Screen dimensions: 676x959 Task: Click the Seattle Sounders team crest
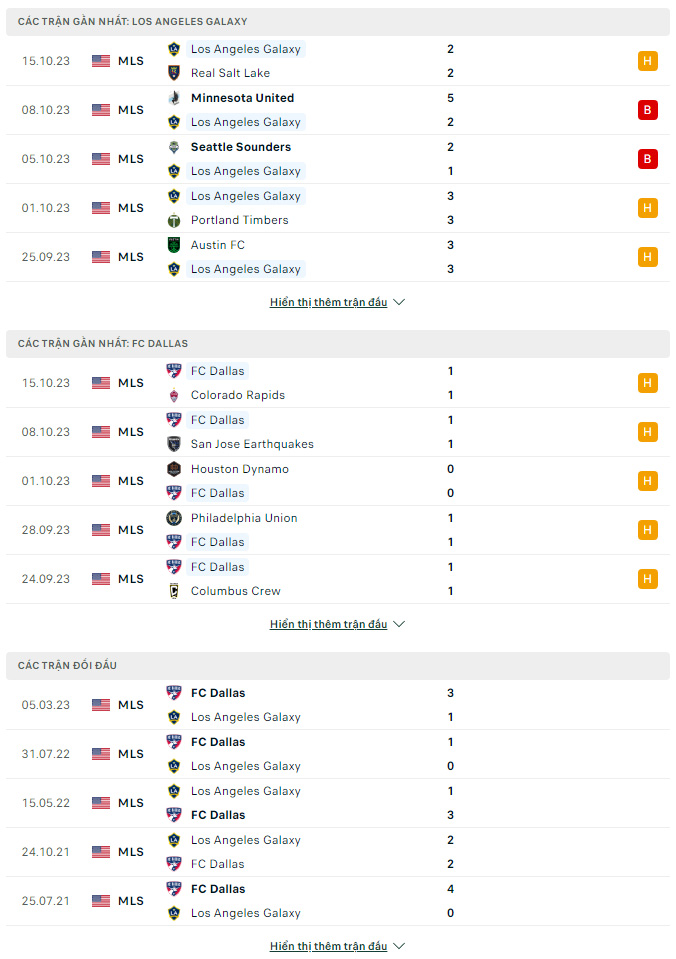[x=174, y=147]
